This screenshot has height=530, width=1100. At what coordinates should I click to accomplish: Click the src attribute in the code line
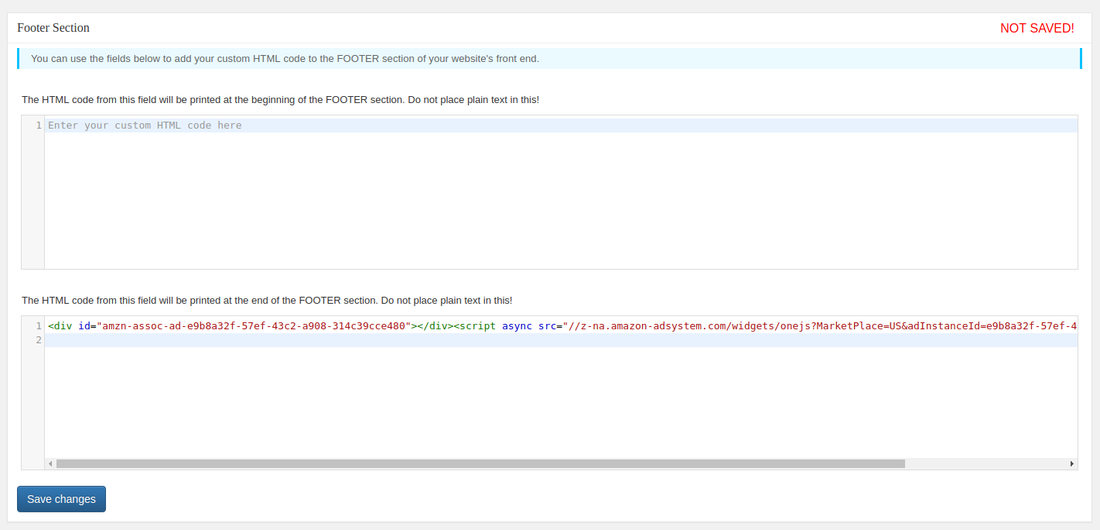click(x=547, y=326)
